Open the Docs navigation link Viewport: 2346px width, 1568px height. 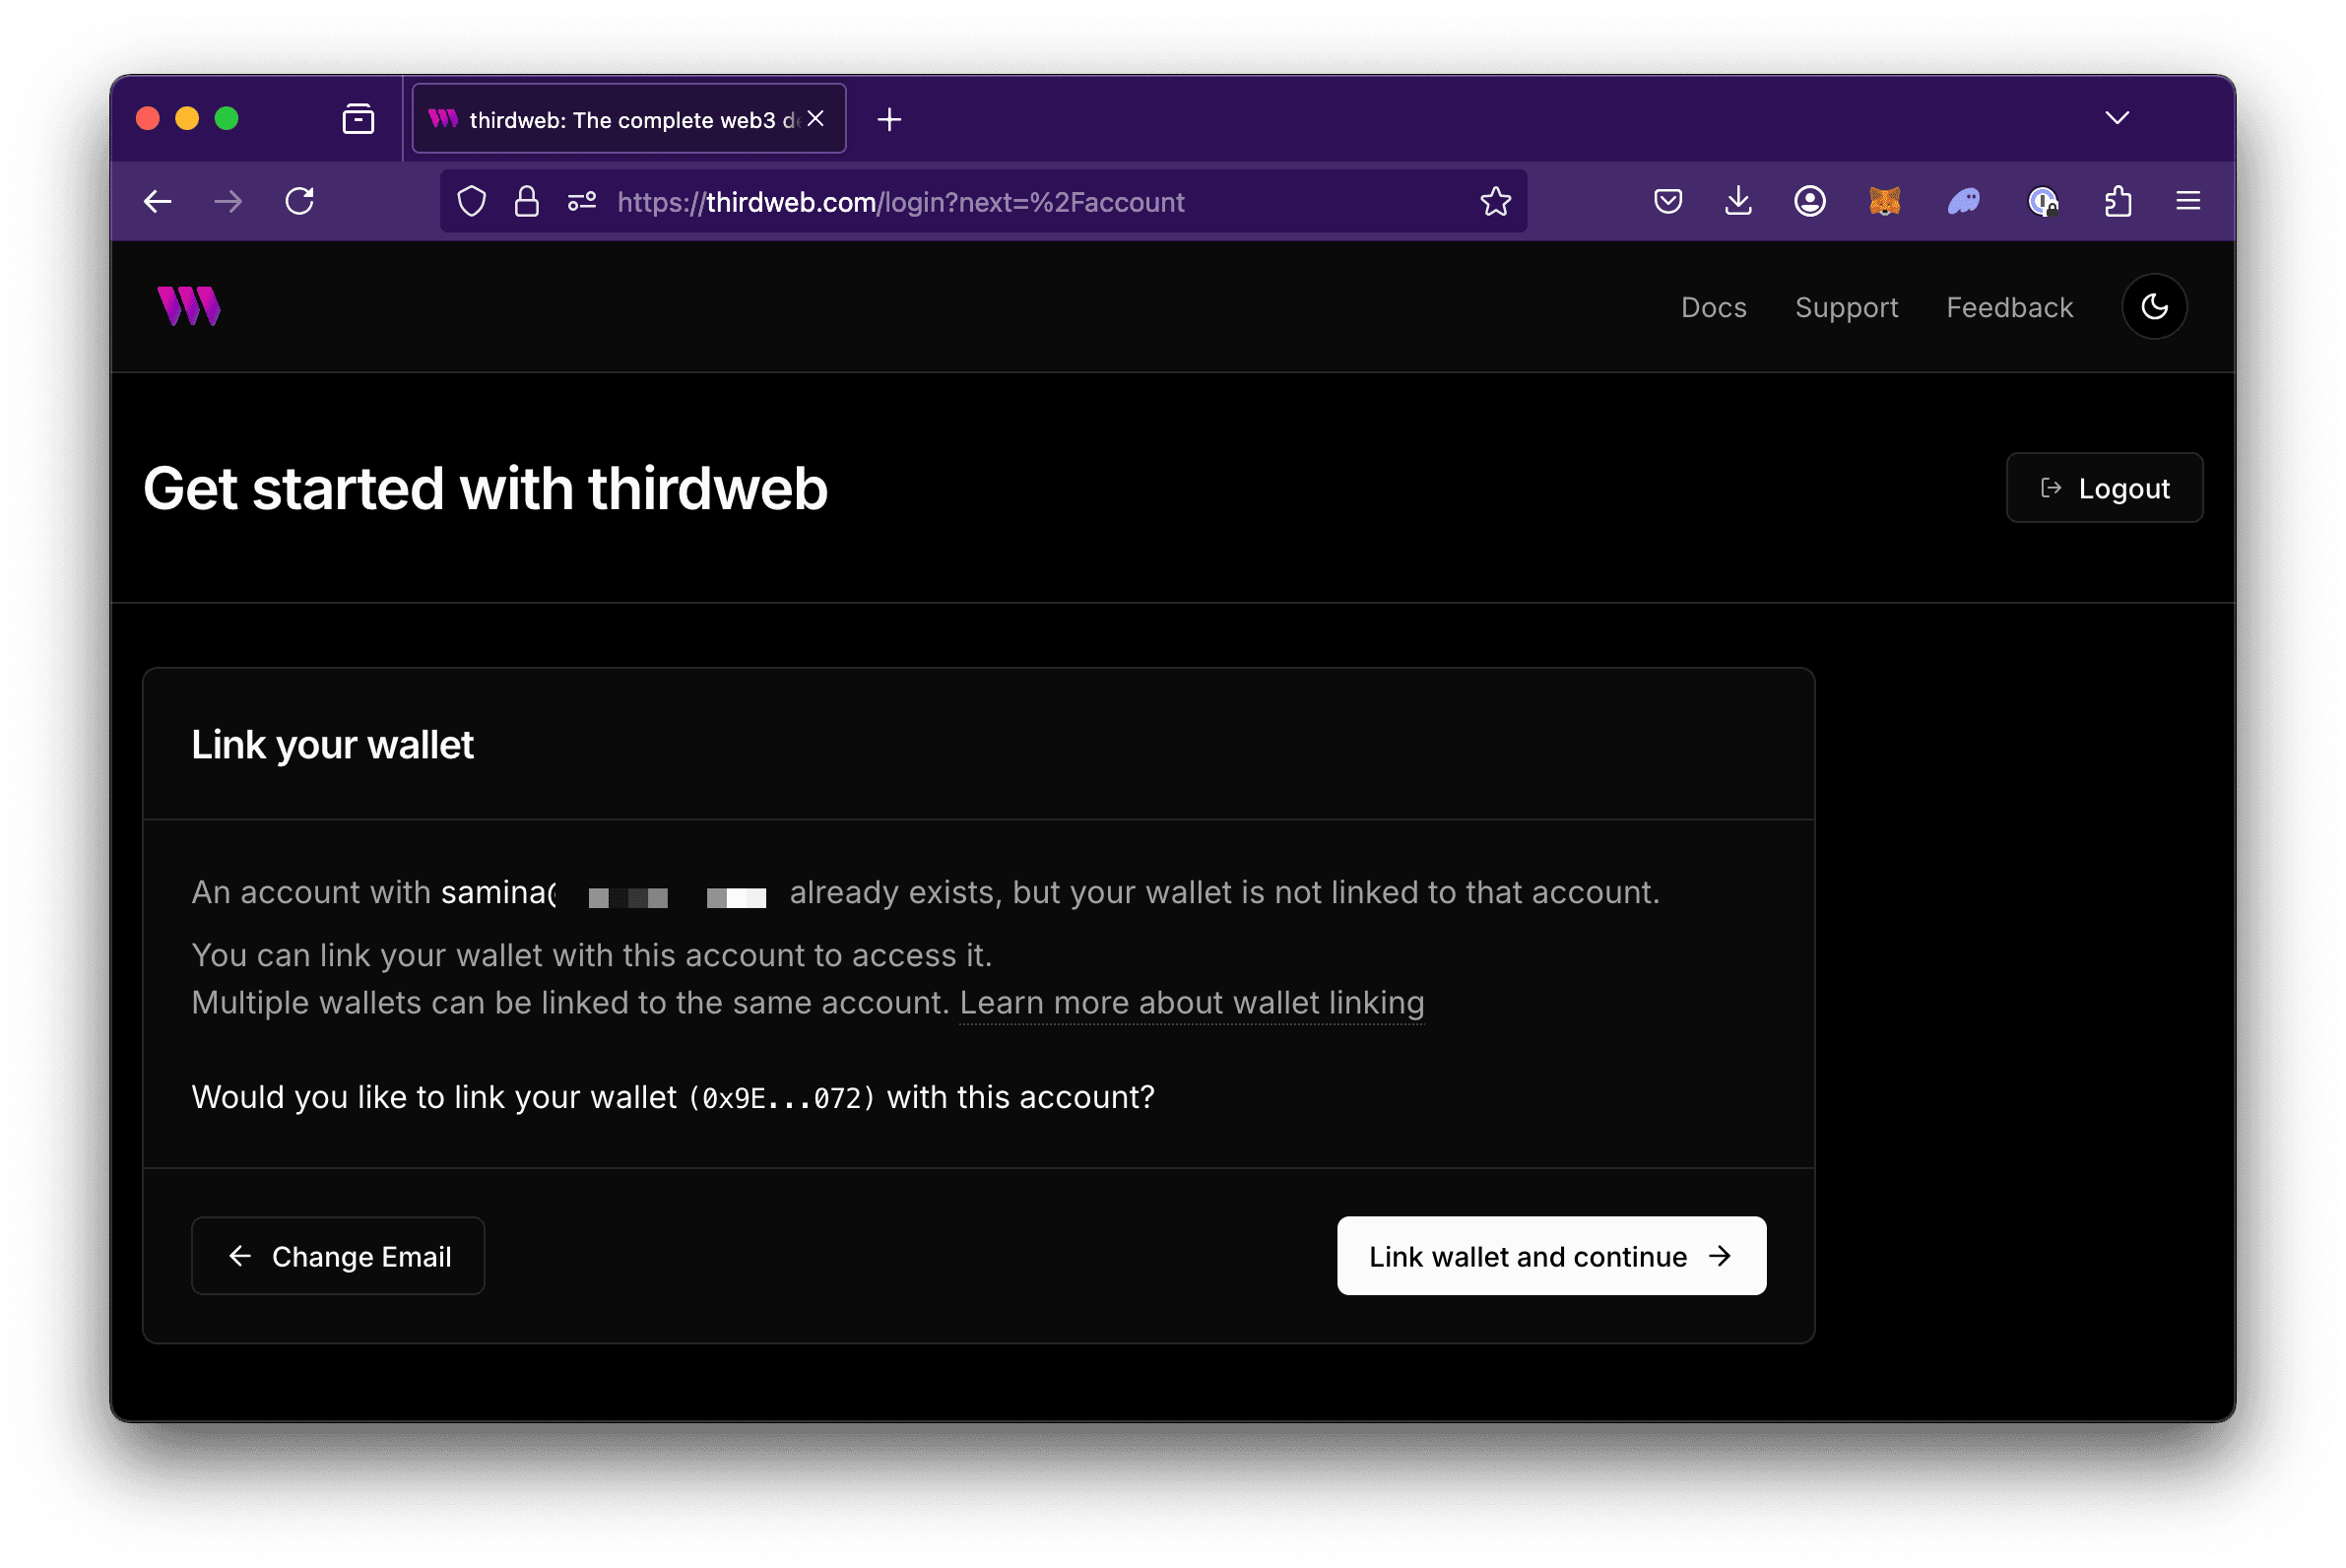click(1713, 307)
